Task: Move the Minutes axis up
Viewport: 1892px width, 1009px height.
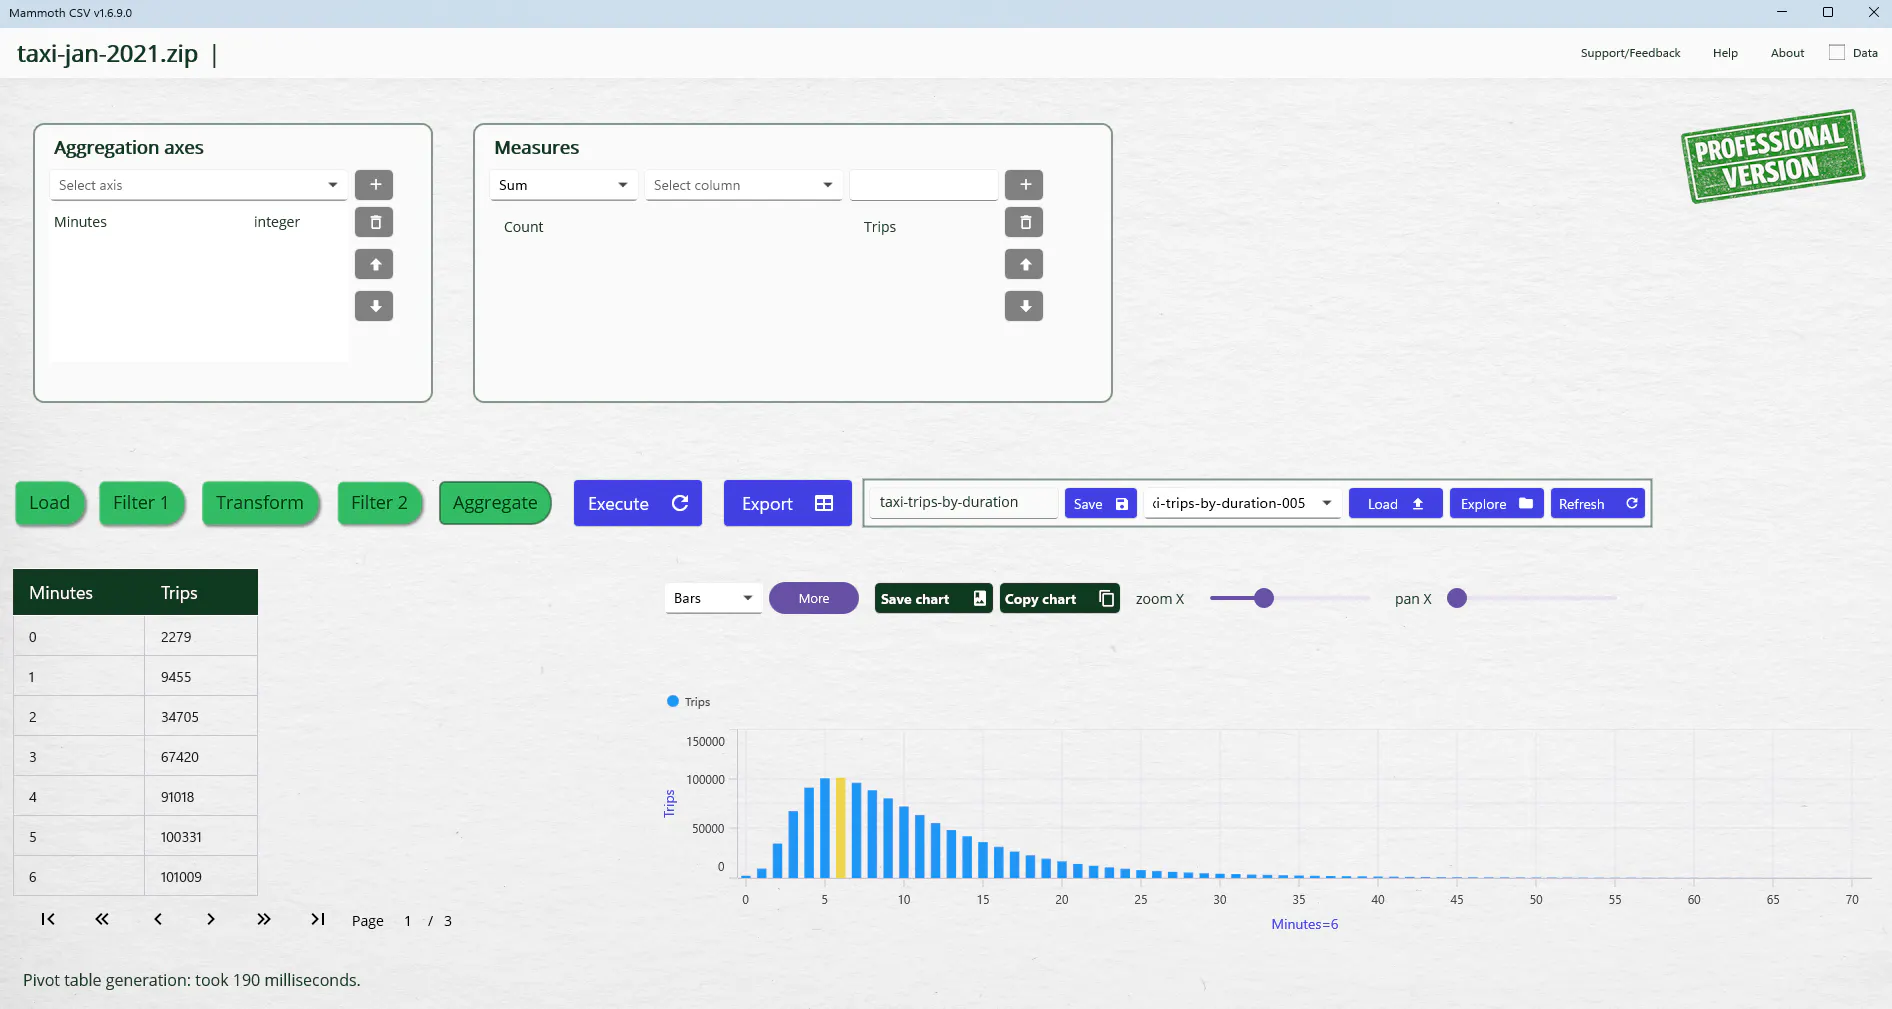Action: tap(374, 264)
